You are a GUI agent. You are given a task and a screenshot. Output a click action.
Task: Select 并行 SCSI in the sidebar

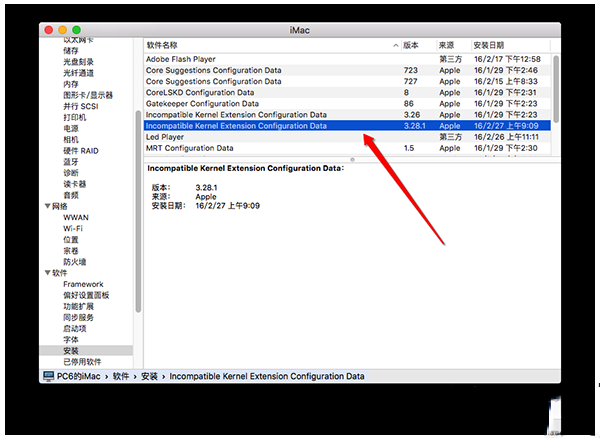click(81, 106)
